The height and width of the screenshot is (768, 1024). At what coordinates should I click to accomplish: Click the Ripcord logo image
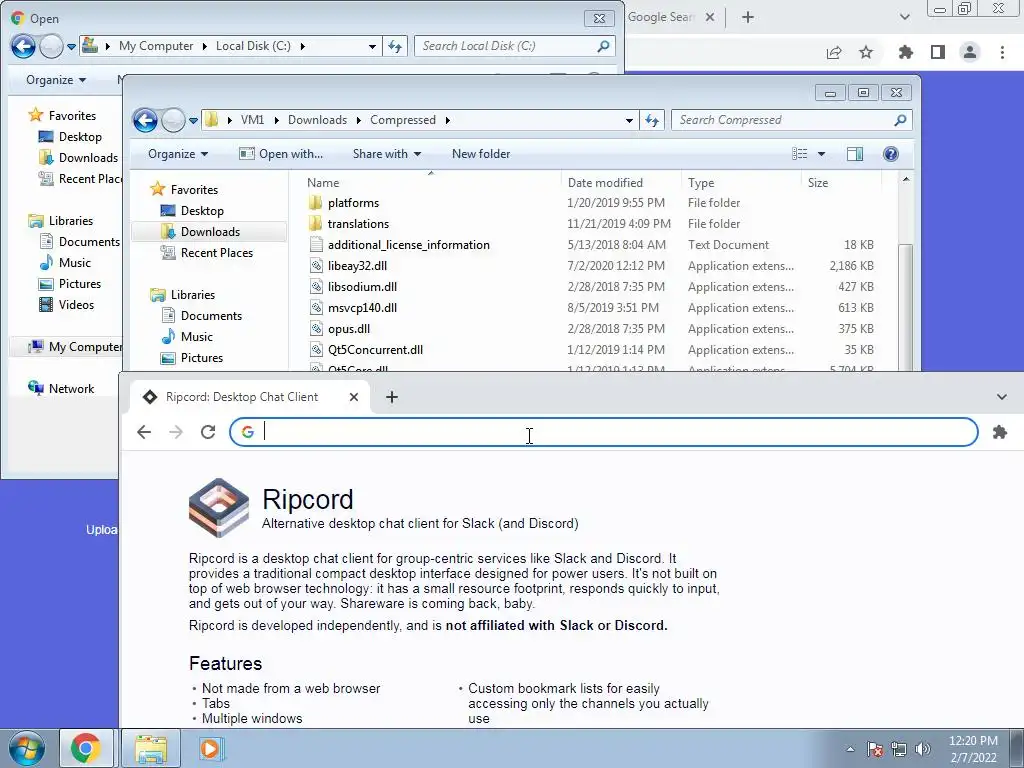(x=219, y=507)
